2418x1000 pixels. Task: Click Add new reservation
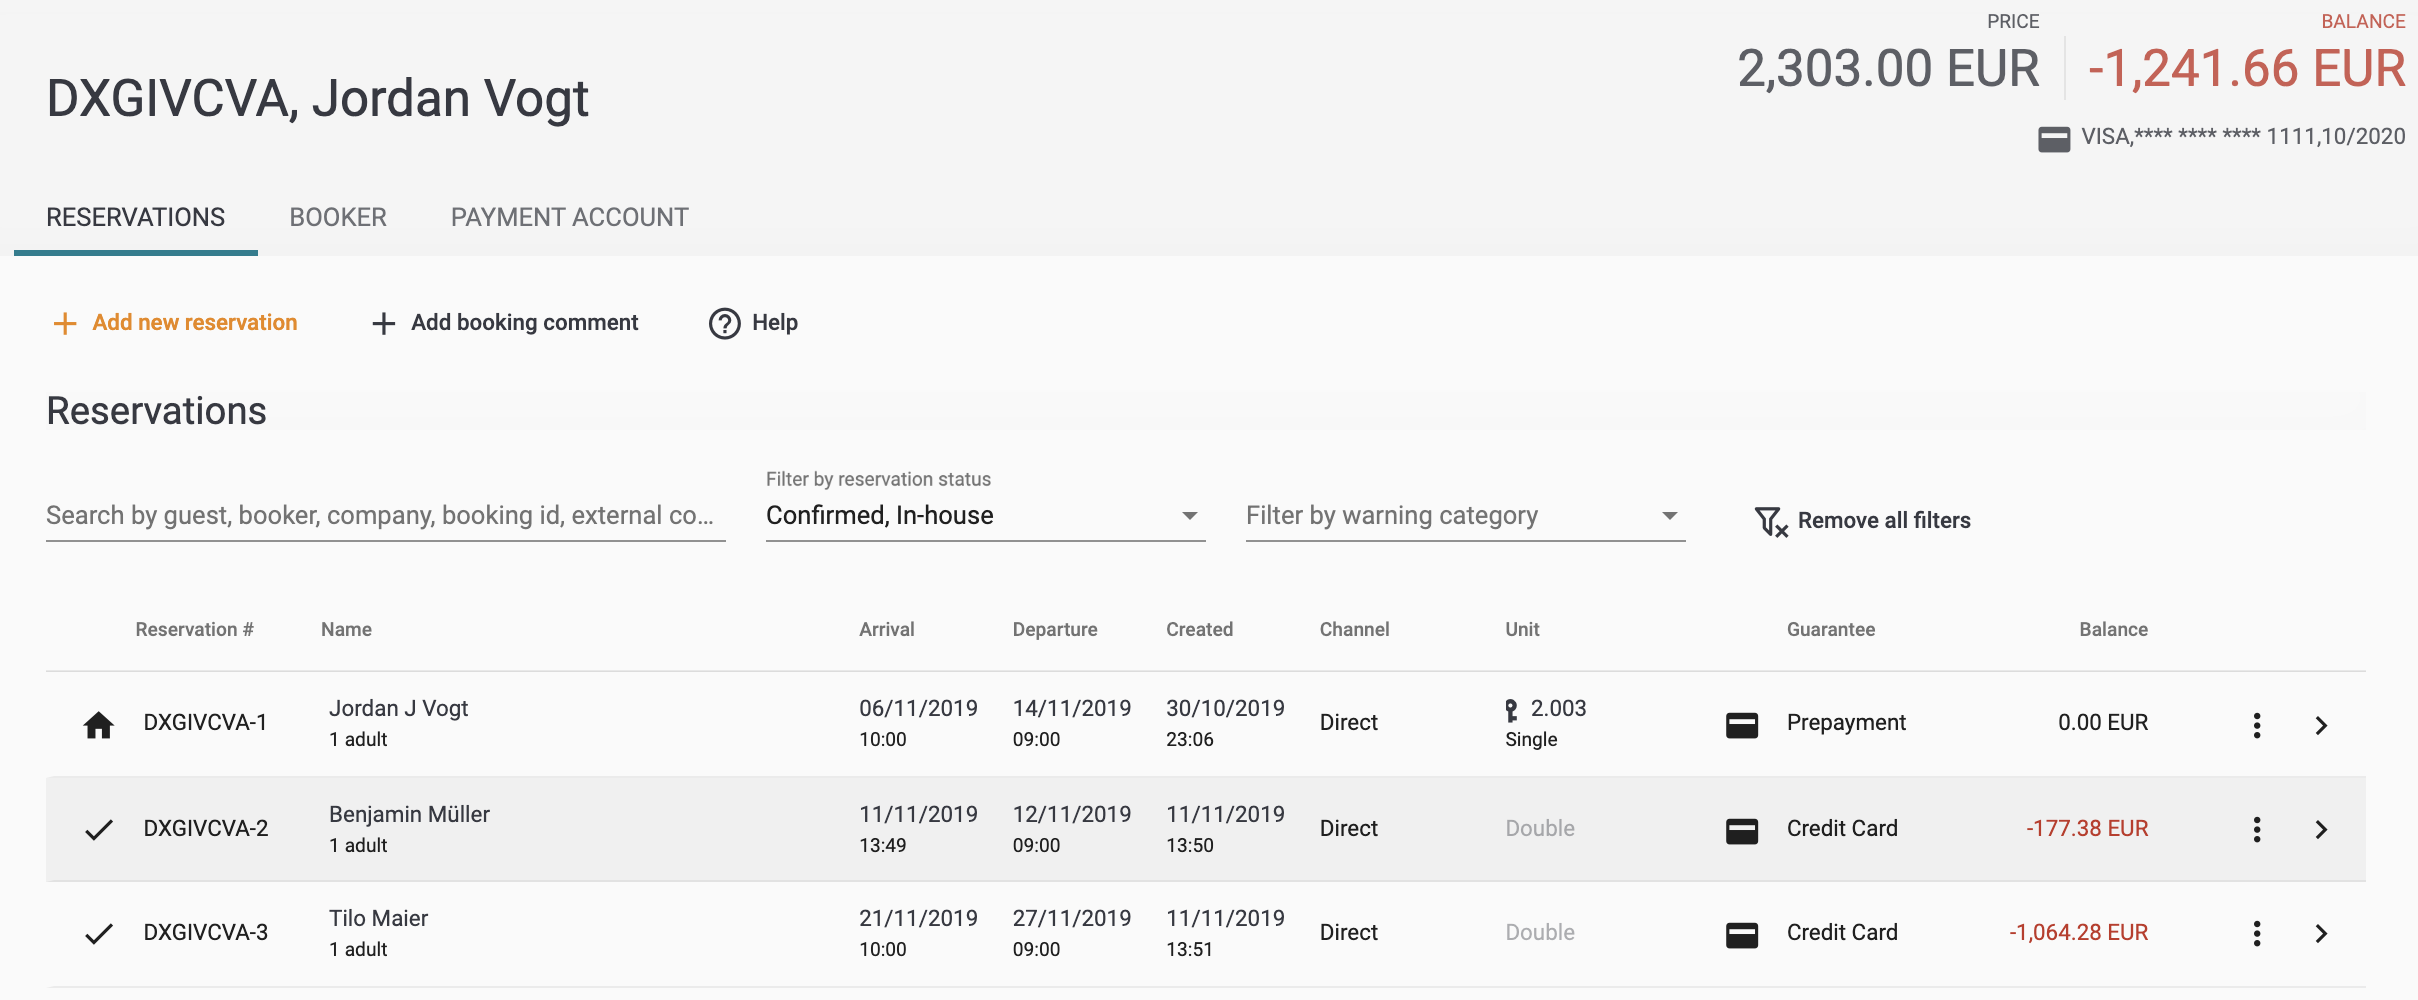176,323
